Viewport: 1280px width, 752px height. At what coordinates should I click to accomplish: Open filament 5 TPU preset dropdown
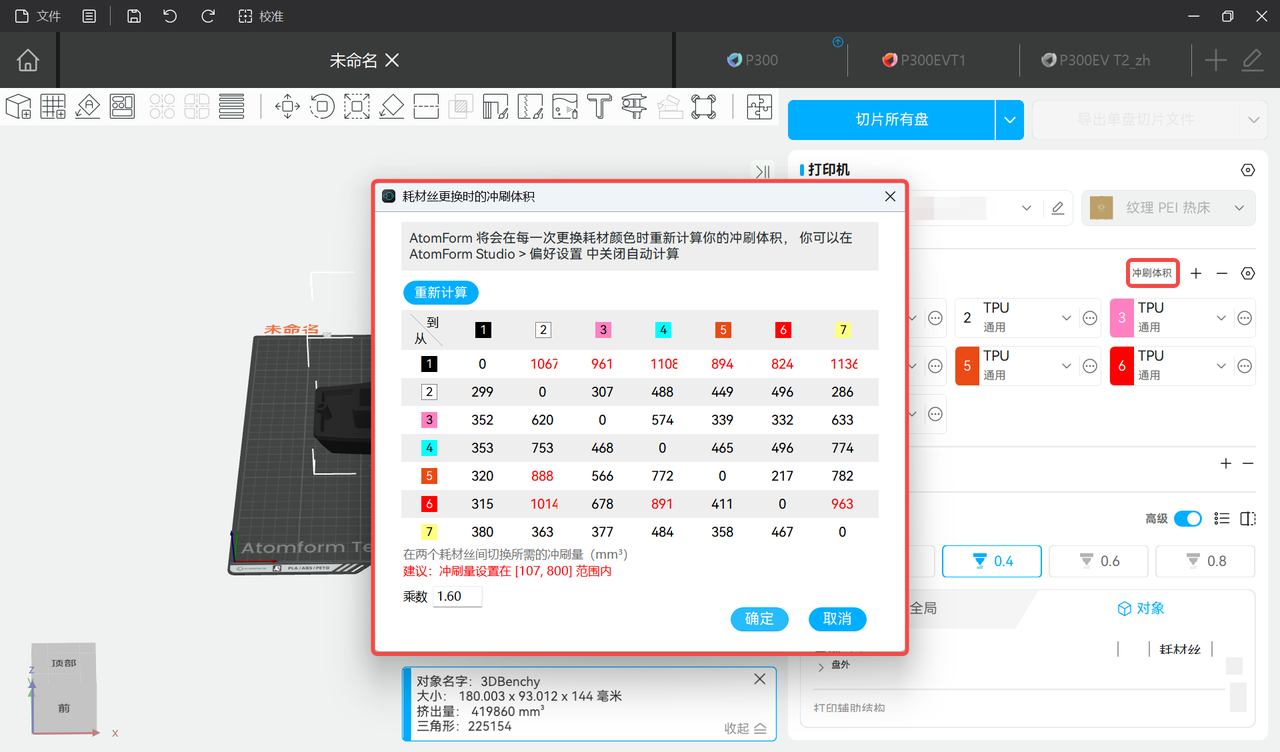coord(1065,366)
